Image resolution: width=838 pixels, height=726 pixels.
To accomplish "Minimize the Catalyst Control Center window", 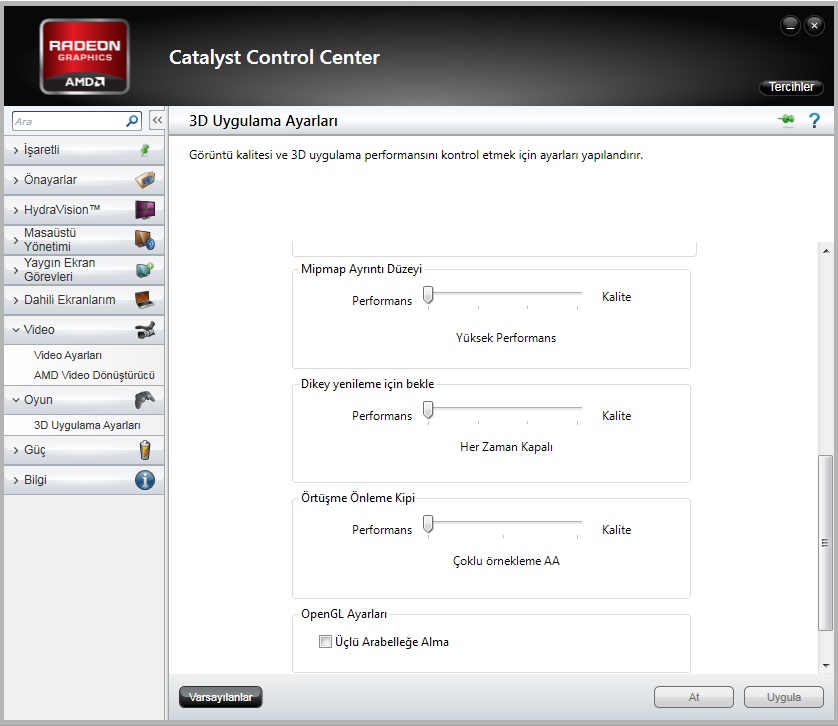I will click(x=790, y=25).
